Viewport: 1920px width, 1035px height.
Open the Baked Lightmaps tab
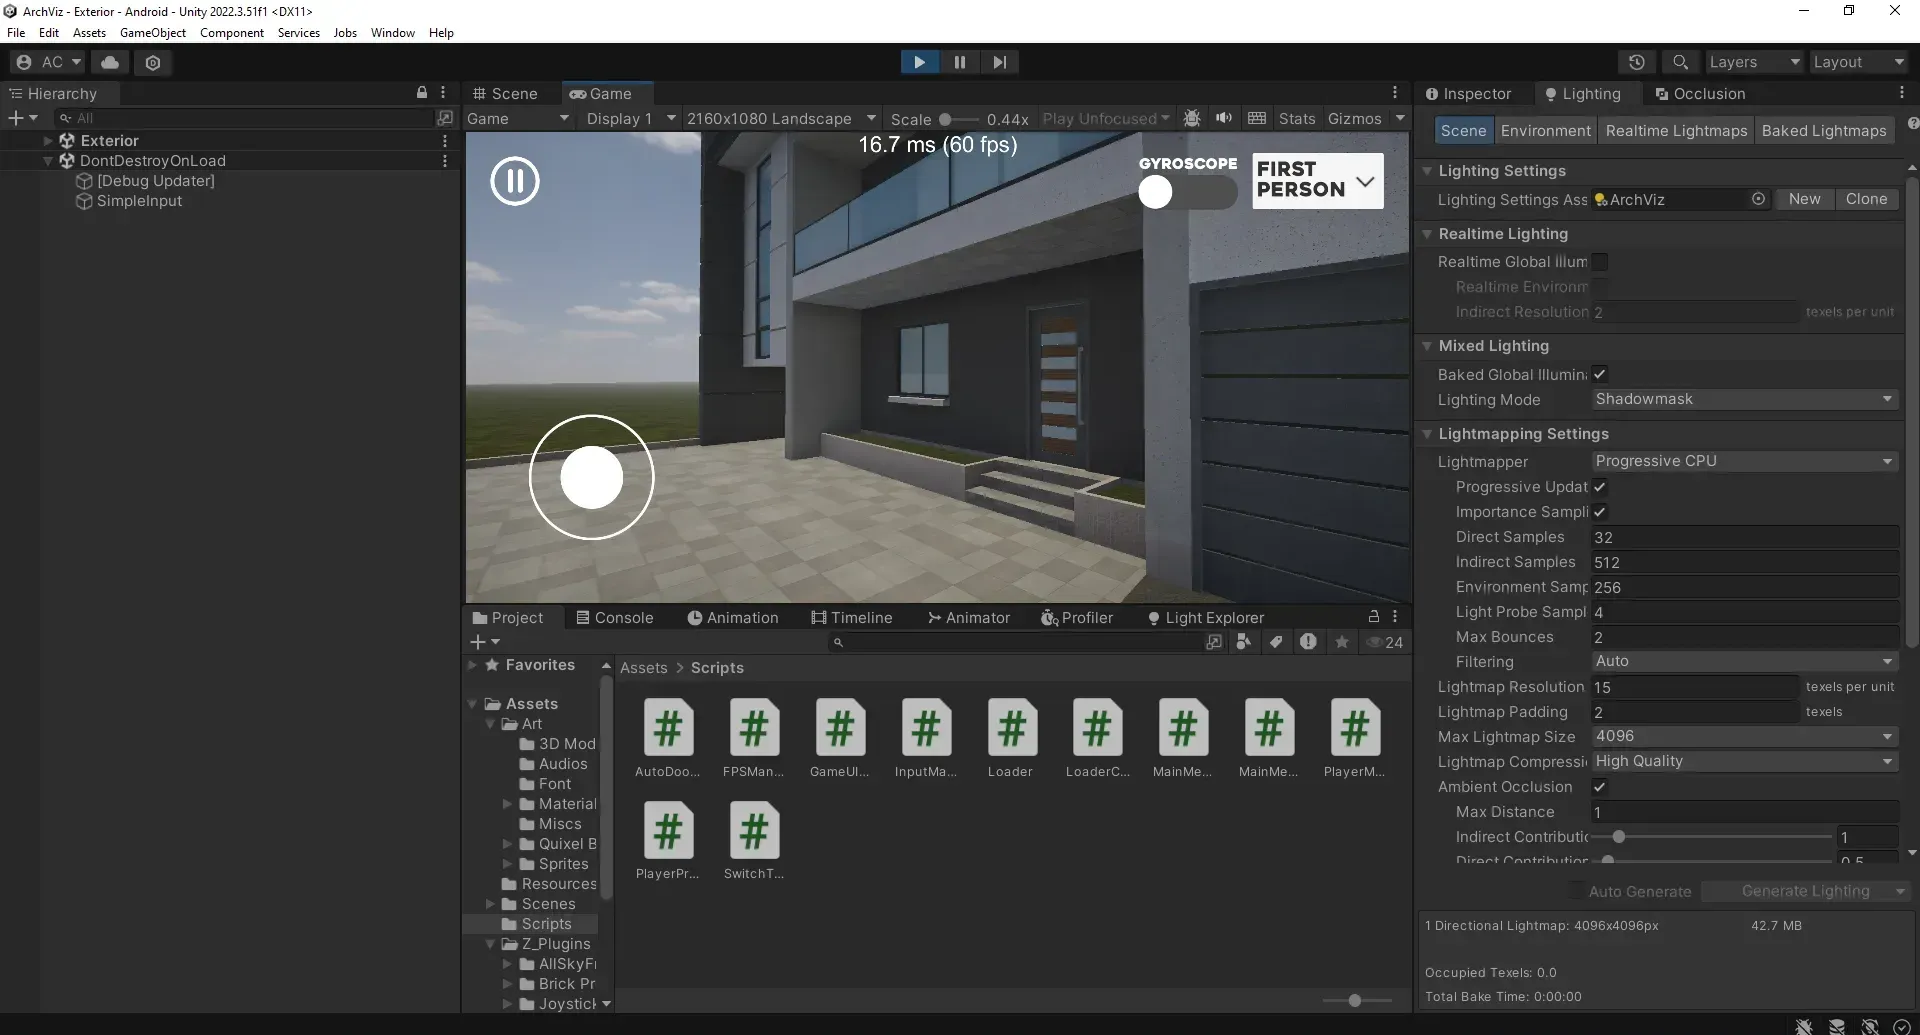pyautogui.click(x=1824, y=131)
